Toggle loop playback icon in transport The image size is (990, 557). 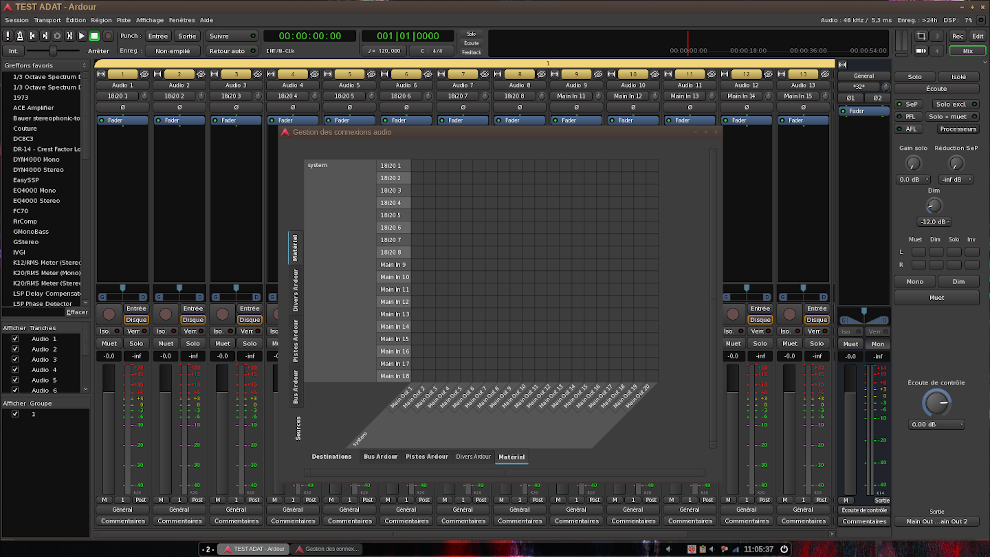click(56, 36)
